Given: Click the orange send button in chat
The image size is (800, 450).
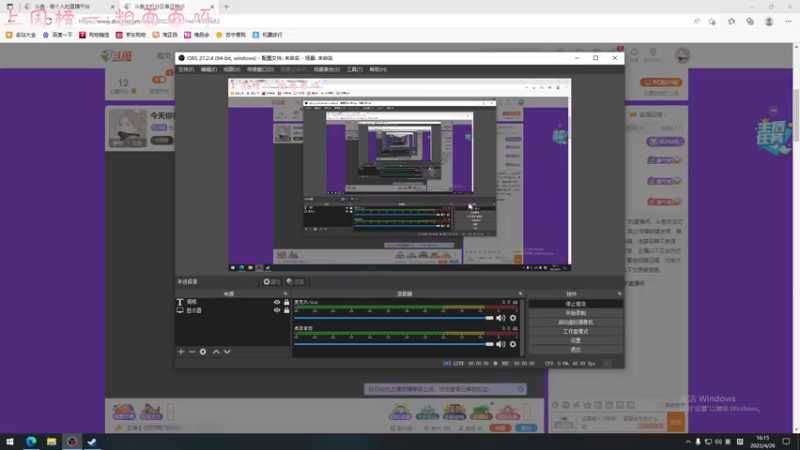Looking at the screenshot, I should 676,422.
